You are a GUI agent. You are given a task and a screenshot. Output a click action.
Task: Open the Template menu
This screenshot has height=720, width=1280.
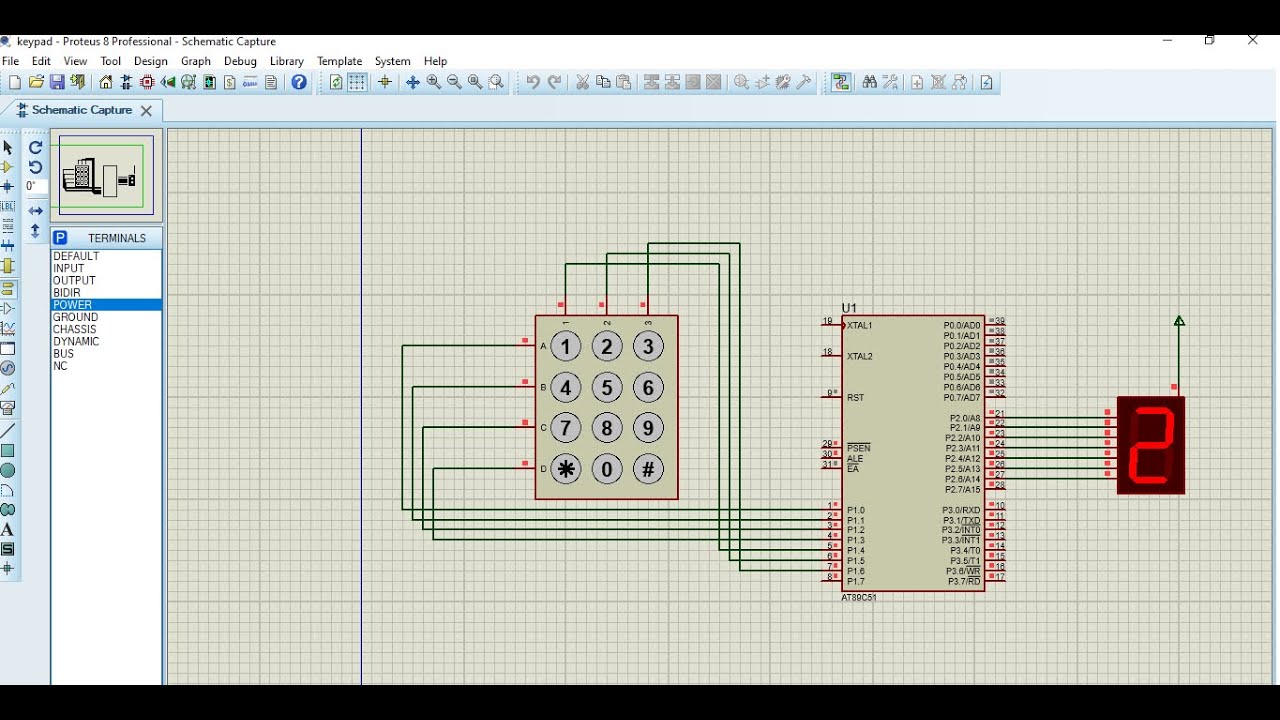(x=340, y=61)
